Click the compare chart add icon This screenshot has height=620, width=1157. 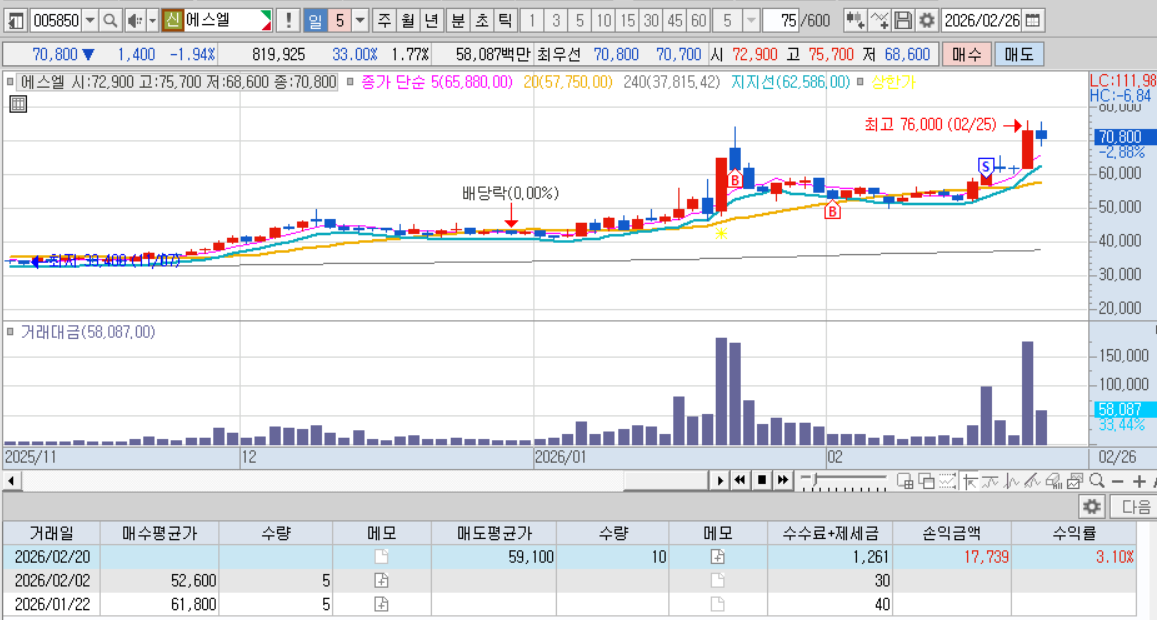click(x=879, y=21)
